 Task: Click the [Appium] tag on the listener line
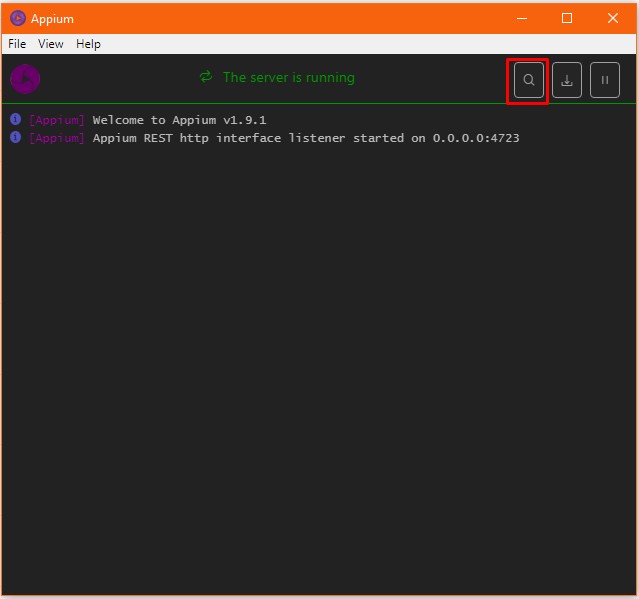(x=57, y=138)
